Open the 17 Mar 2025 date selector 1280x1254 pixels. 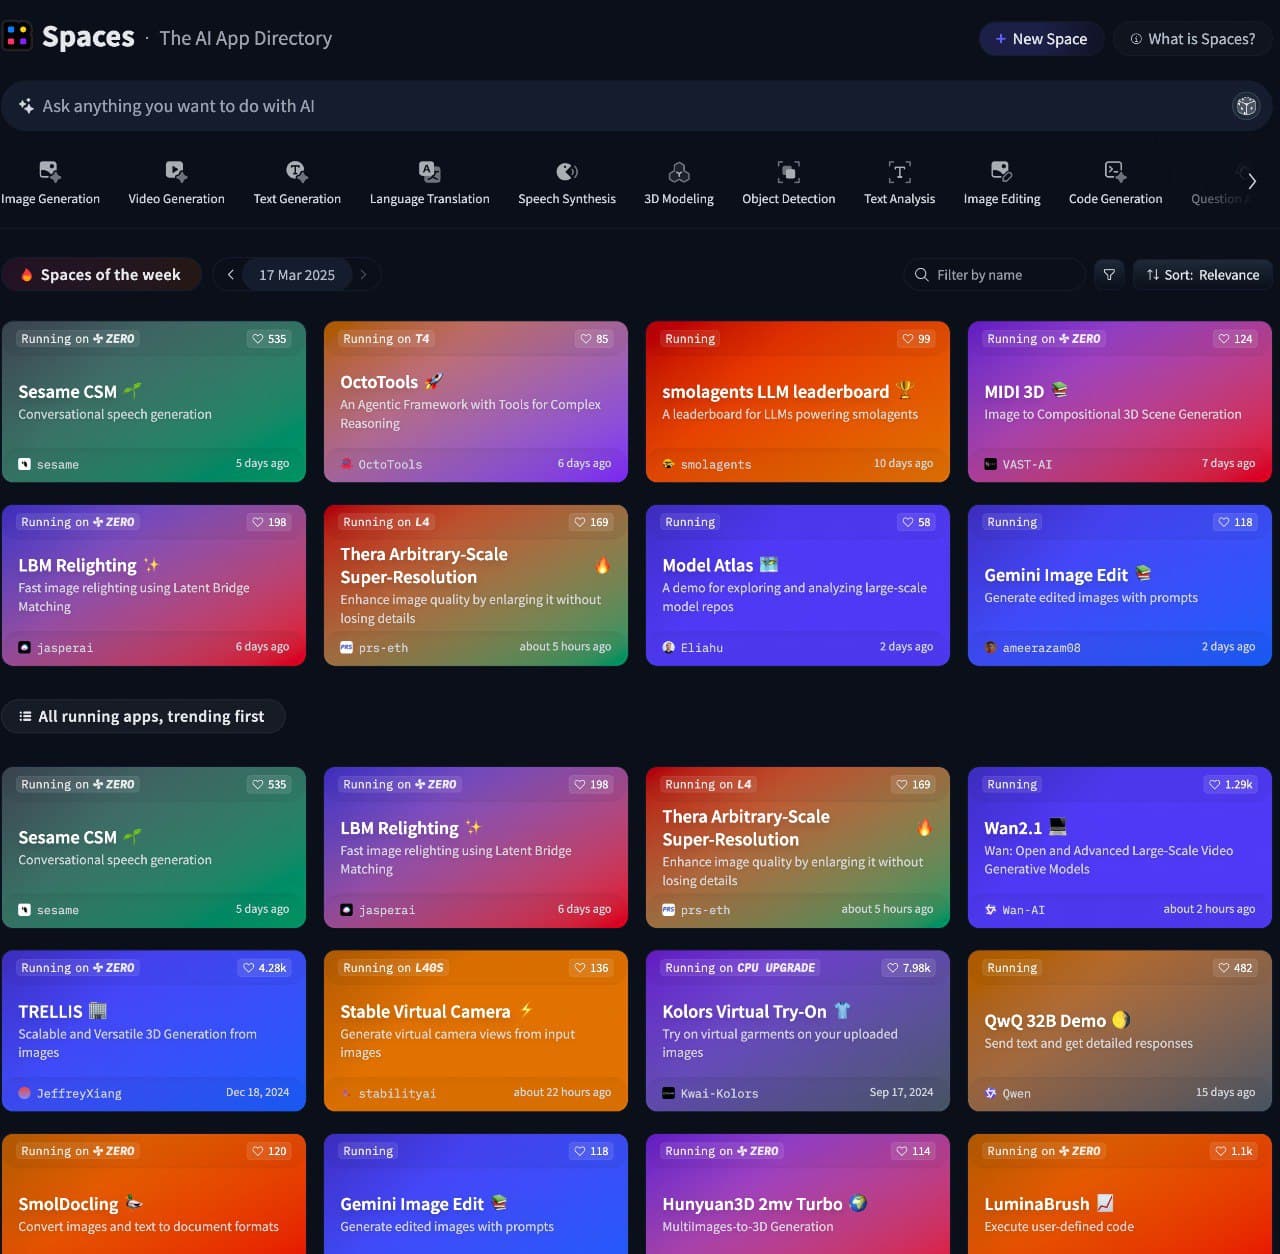(297, 275)
